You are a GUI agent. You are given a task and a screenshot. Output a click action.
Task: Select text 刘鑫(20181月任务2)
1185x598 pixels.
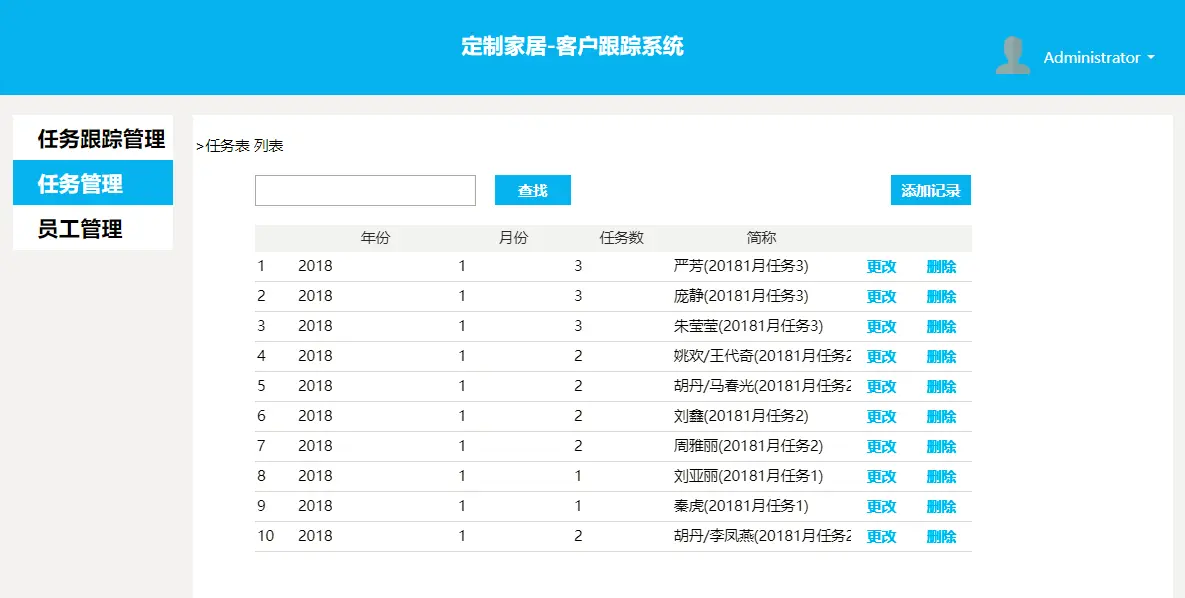[741, 416]
